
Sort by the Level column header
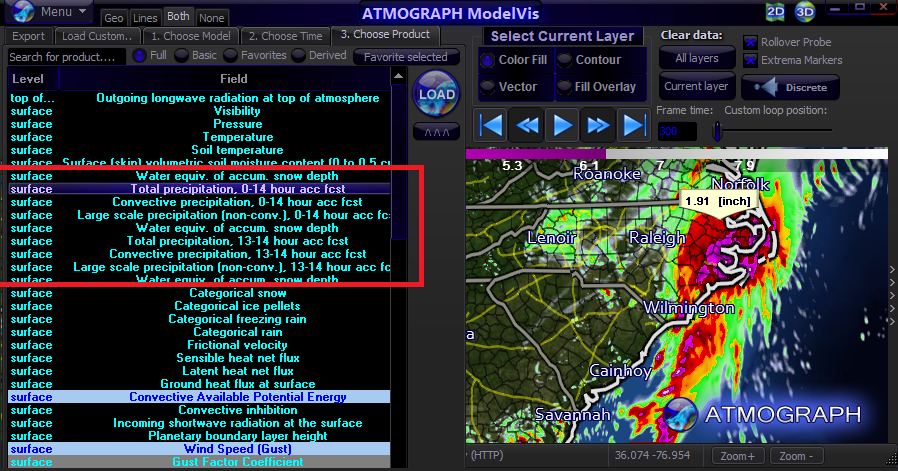click(x=33, y=79)
